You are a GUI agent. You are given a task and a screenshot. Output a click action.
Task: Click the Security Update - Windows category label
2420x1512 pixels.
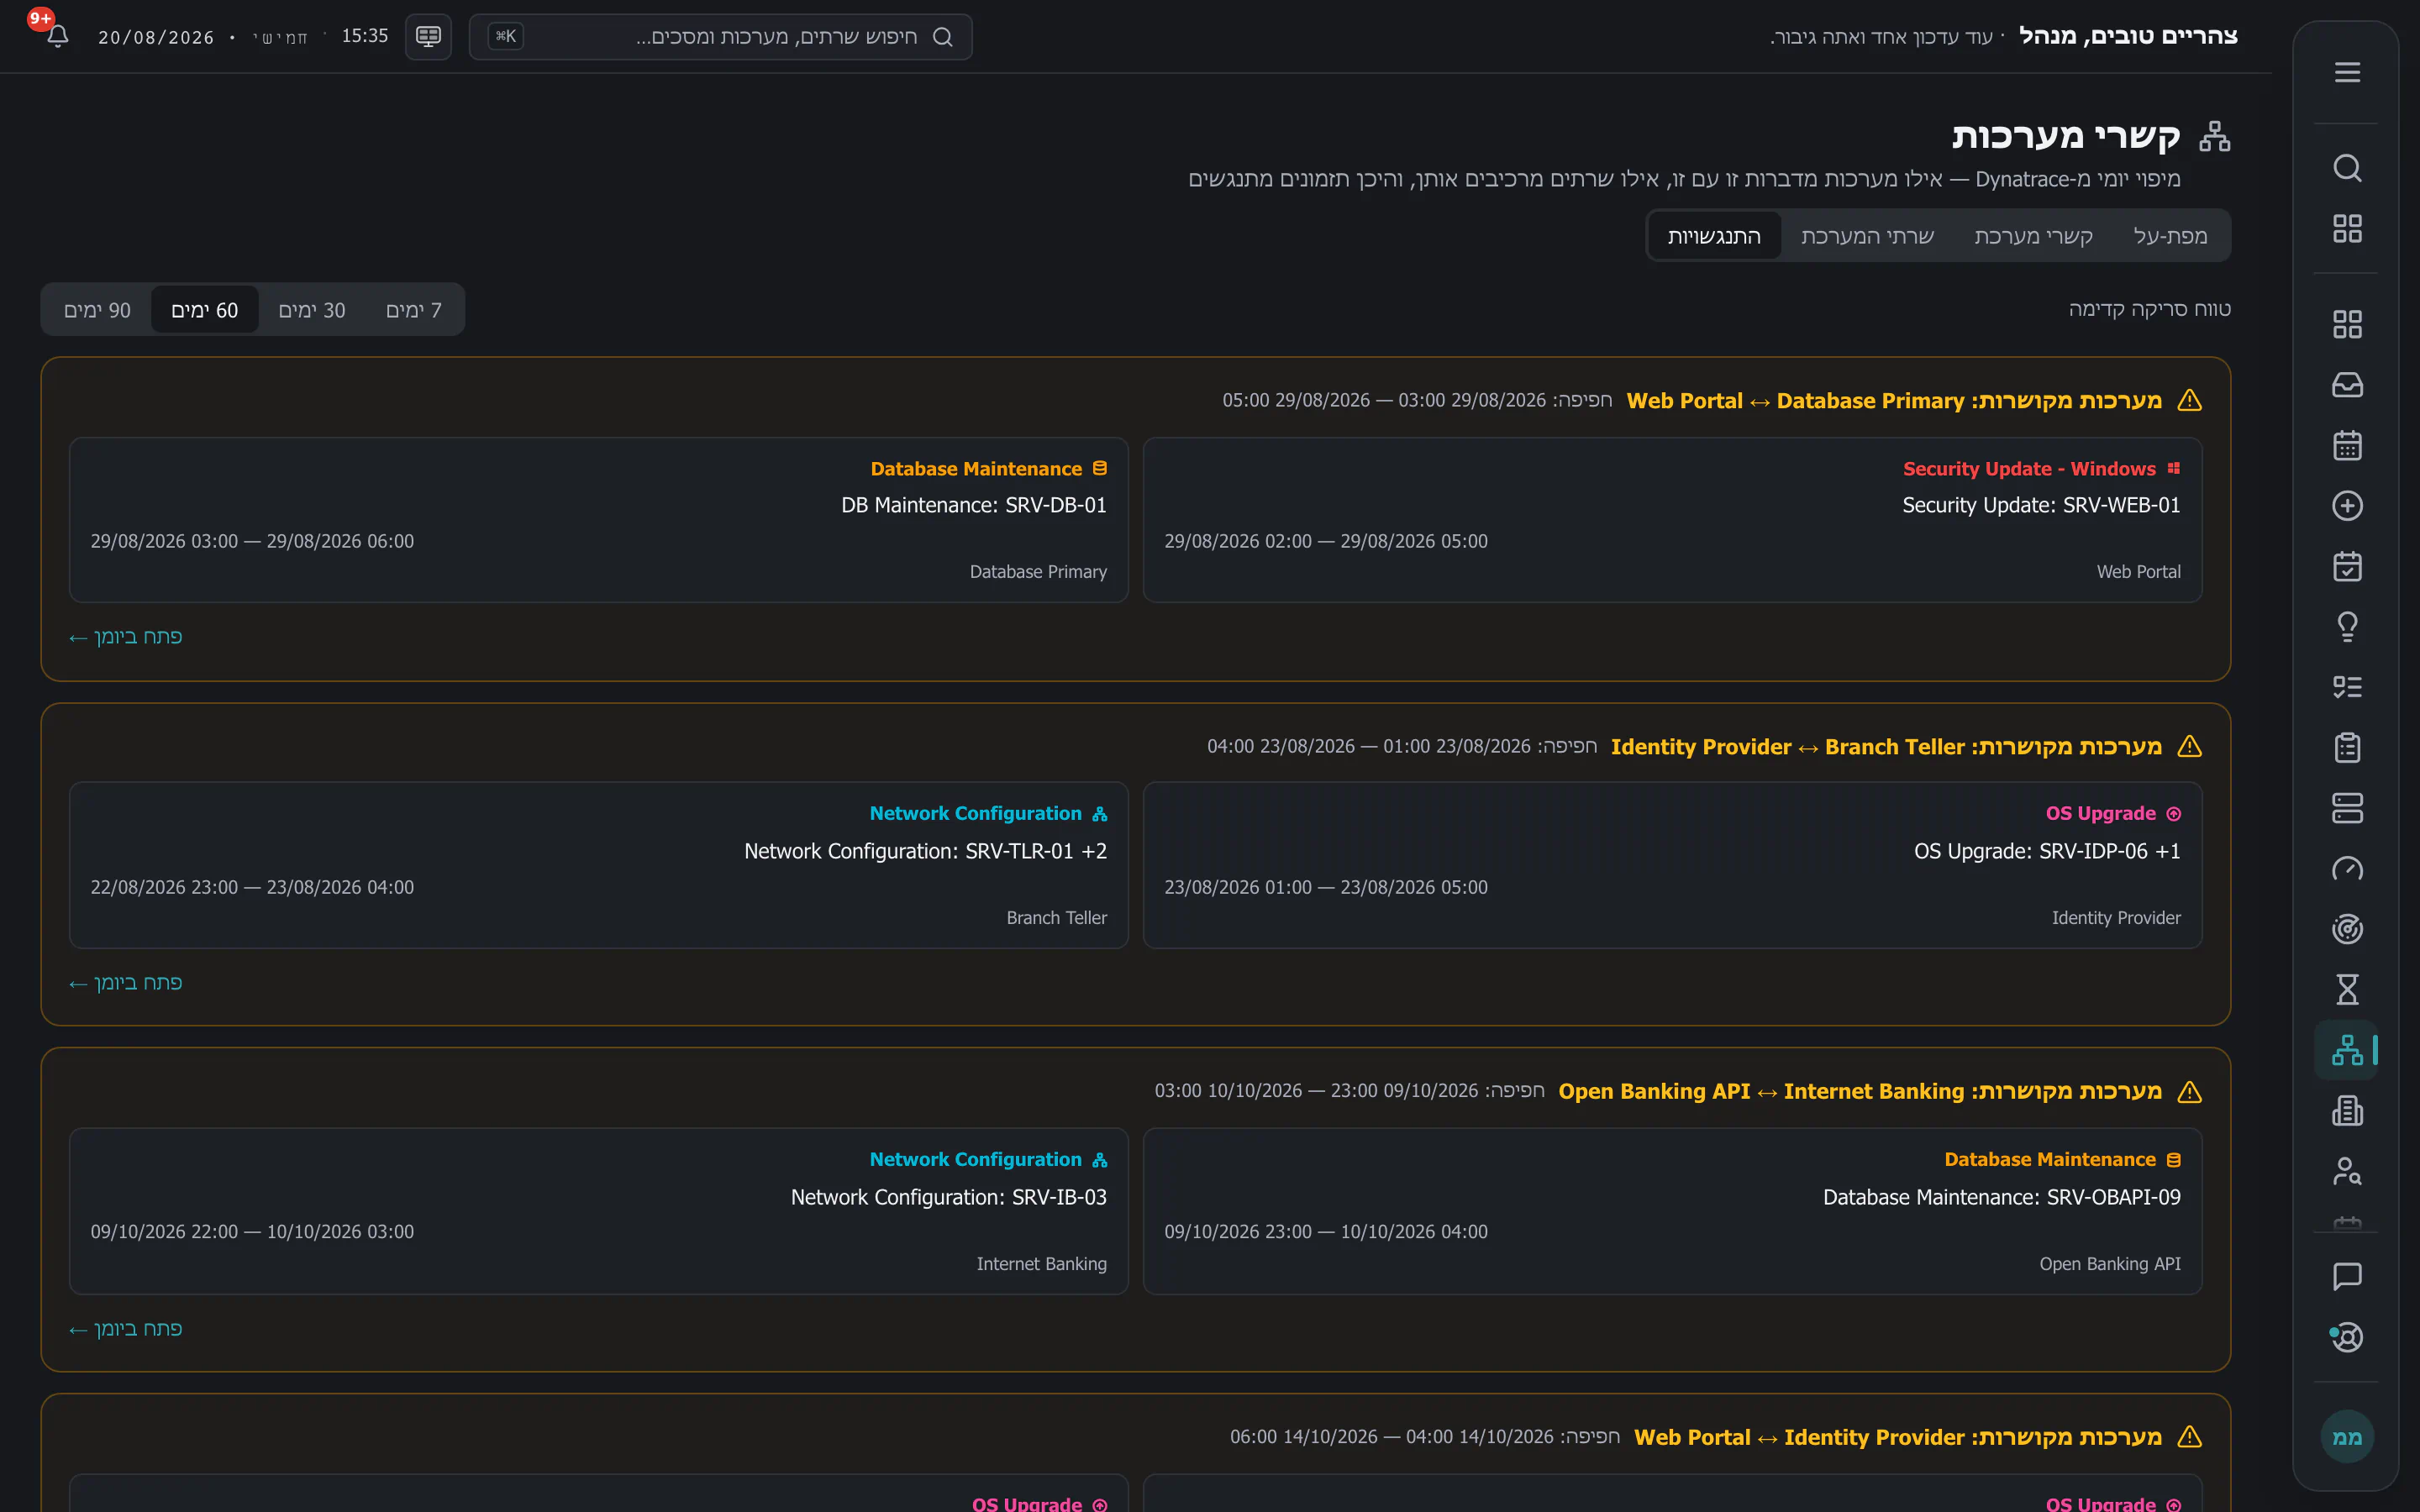coord(2029,469)
